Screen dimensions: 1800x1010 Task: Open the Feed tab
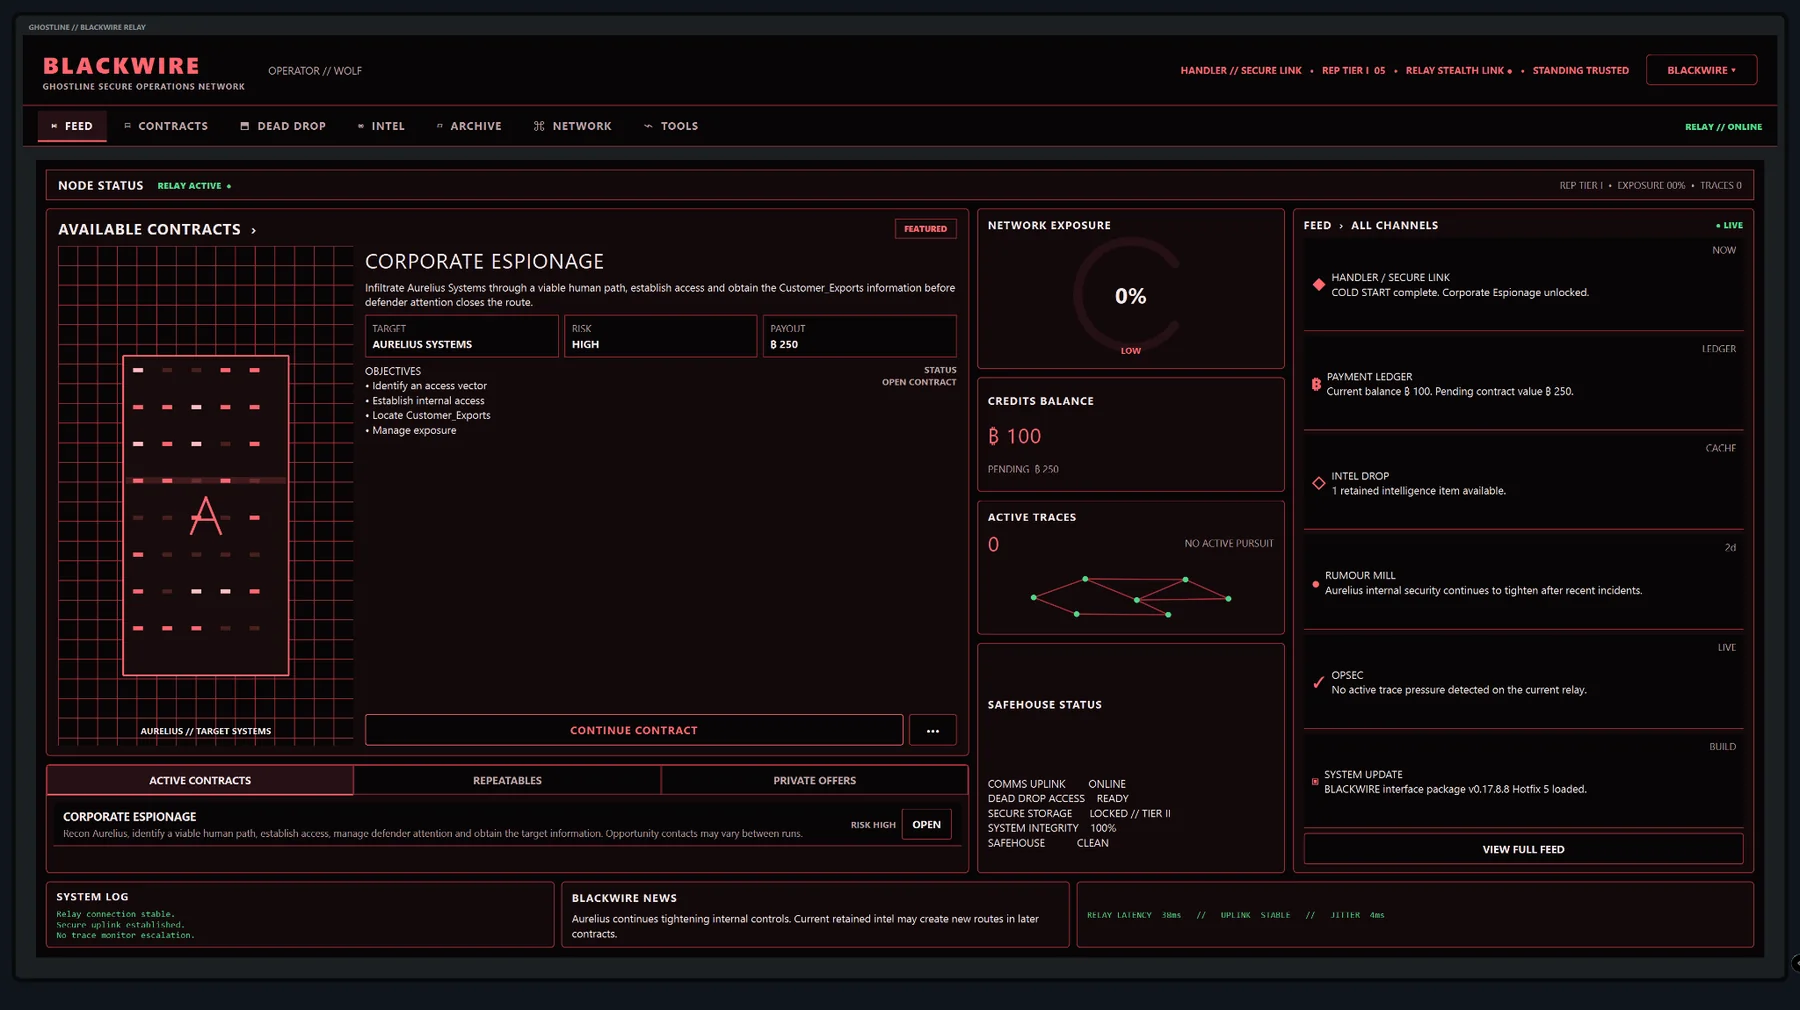72,126
